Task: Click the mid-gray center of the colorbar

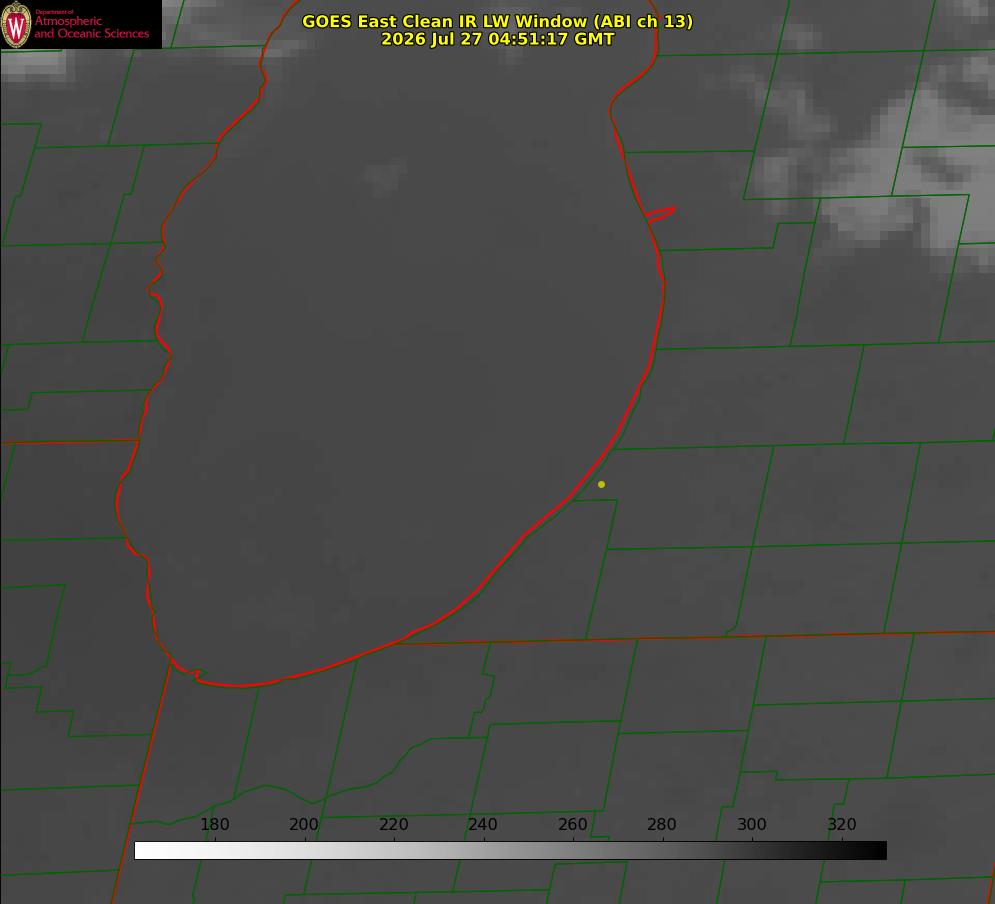Action: pos(510,851)
